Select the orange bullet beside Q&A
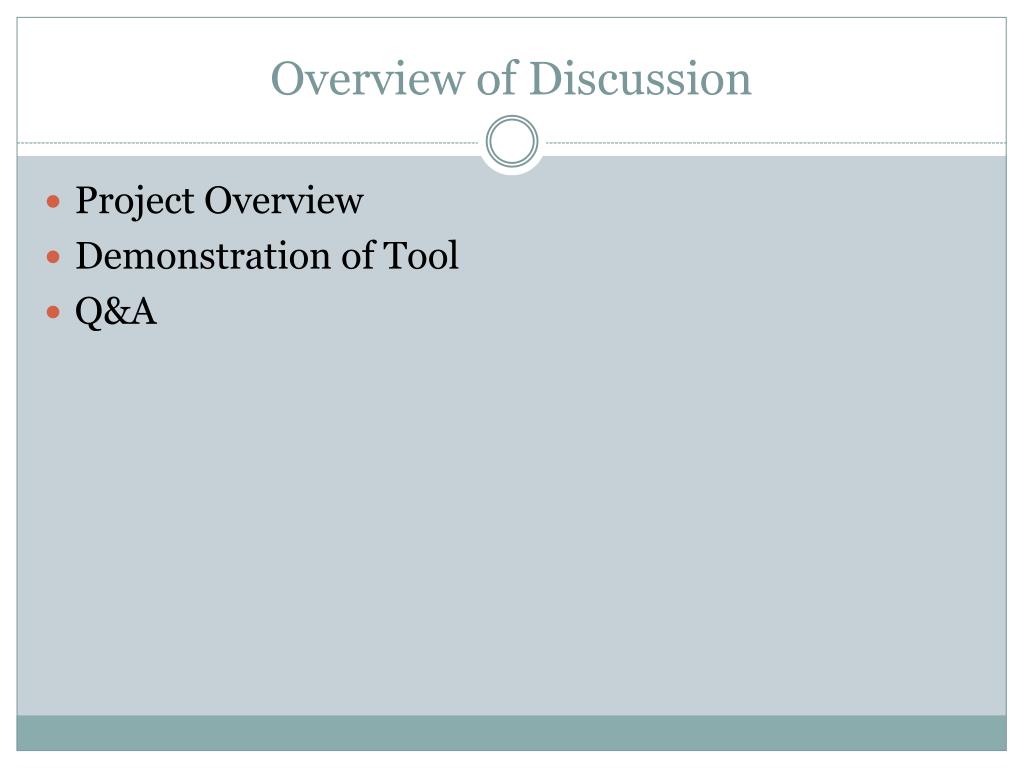The width and height of the screenshot is (1024, 768). coord(54,312)
